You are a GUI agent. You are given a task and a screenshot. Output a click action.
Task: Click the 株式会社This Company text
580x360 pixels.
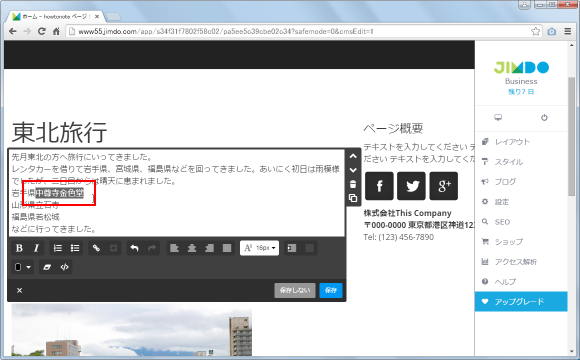tap(407, 213)
